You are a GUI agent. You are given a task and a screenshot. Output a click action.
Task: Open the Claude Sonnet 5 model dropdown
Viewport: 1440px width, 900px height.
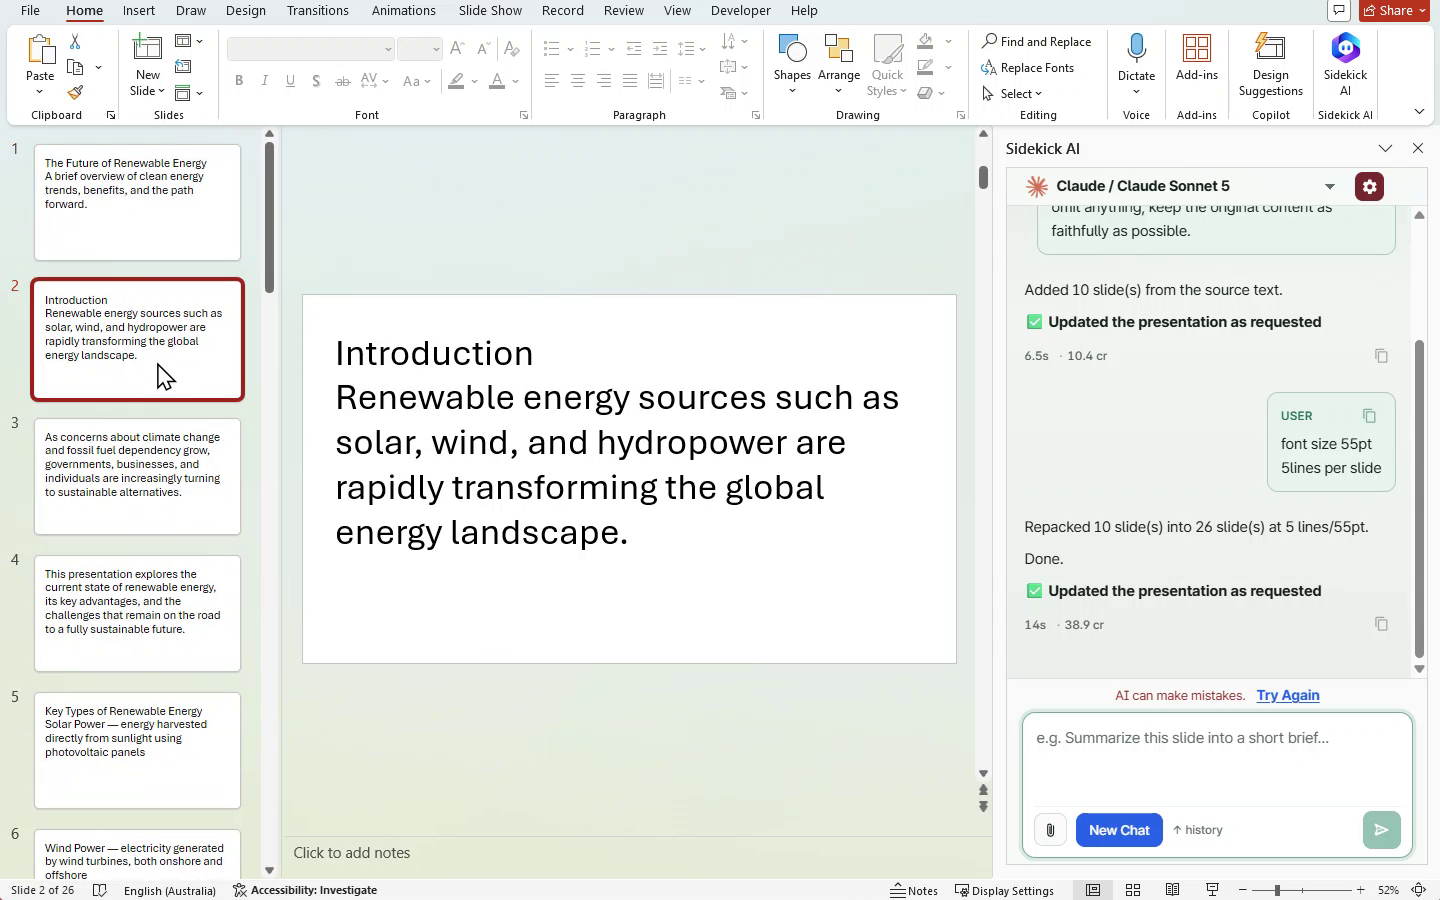click(1329, 187)
